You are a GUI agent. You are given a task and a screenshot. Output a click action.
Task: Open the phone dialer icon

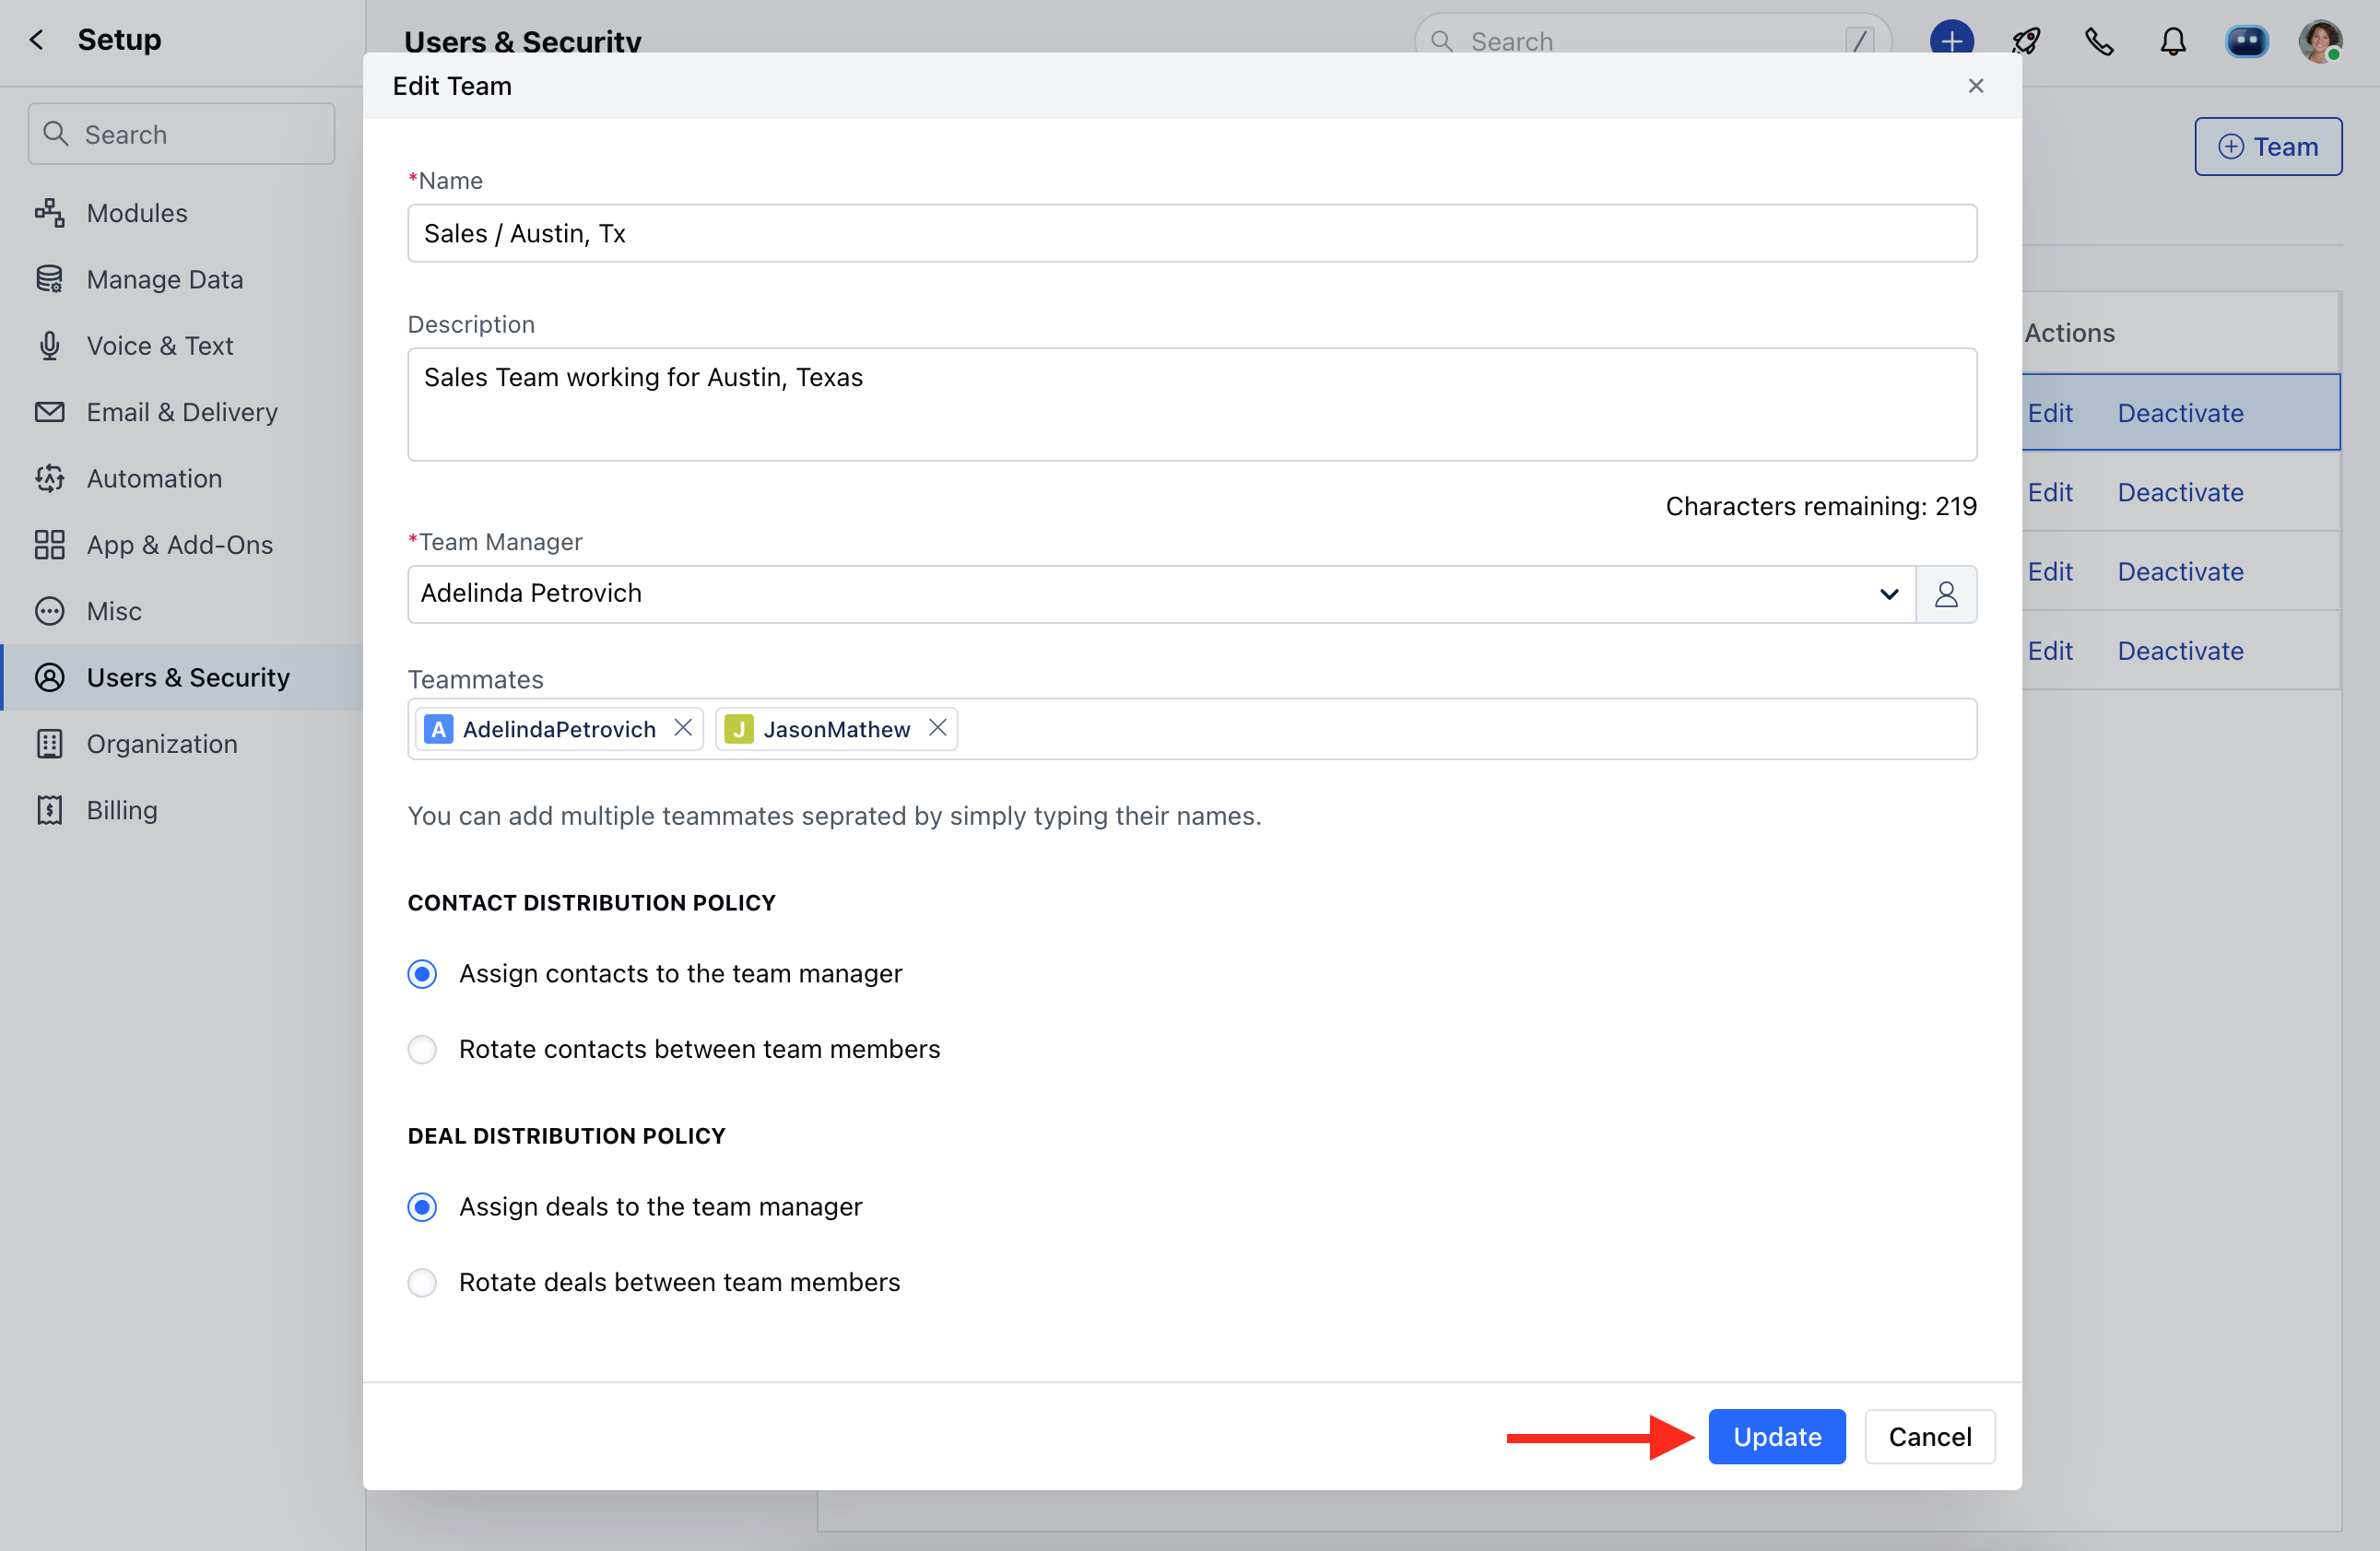2099,41
